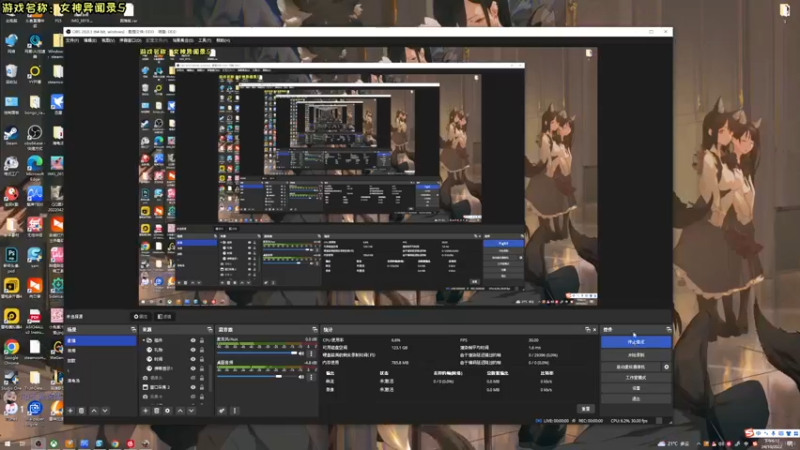Open source properties gear in Sources toolbar
Viewport: 800px width, 450px height.
coord(167,411)
